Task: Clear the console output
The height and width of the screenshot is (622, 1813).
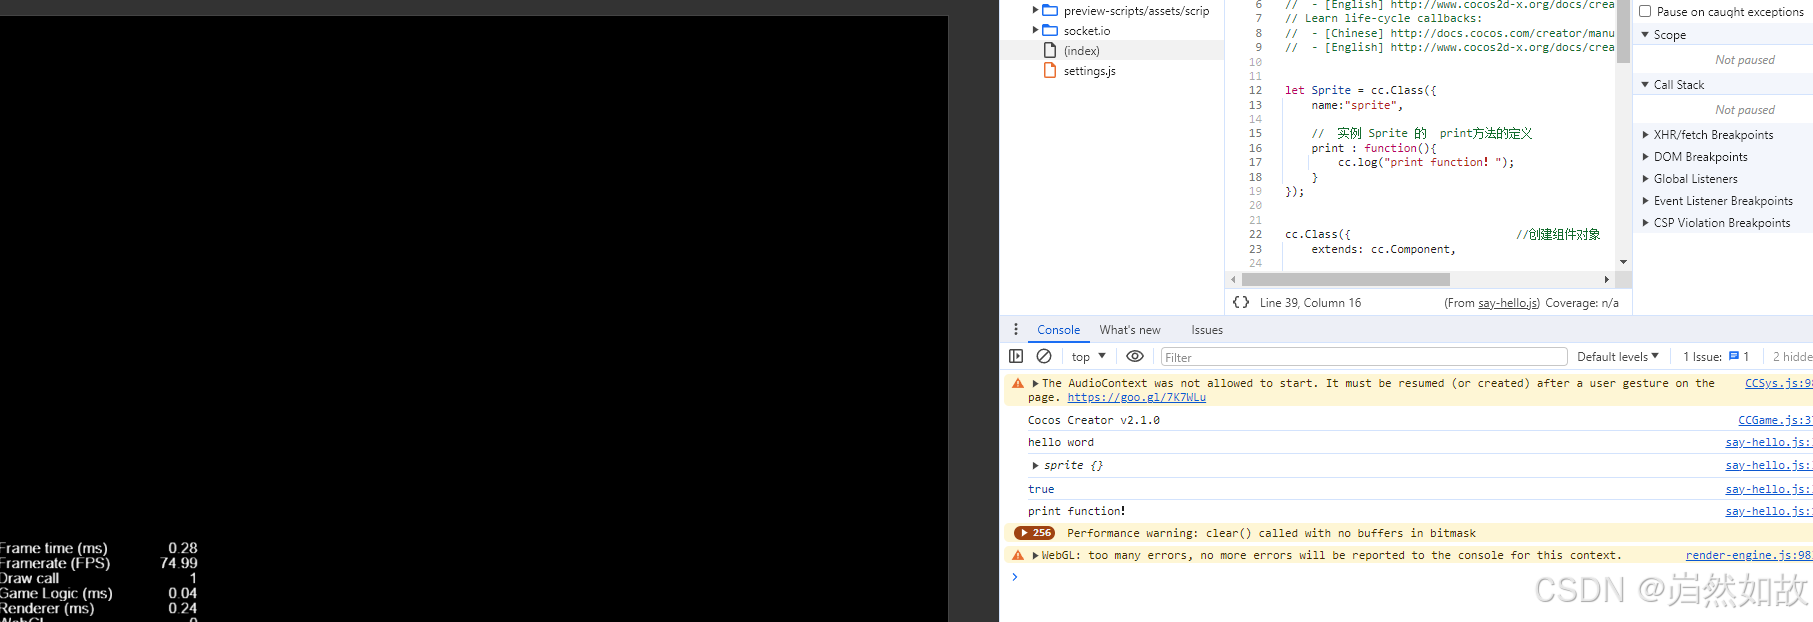Action: click(x=1044, y=356)
